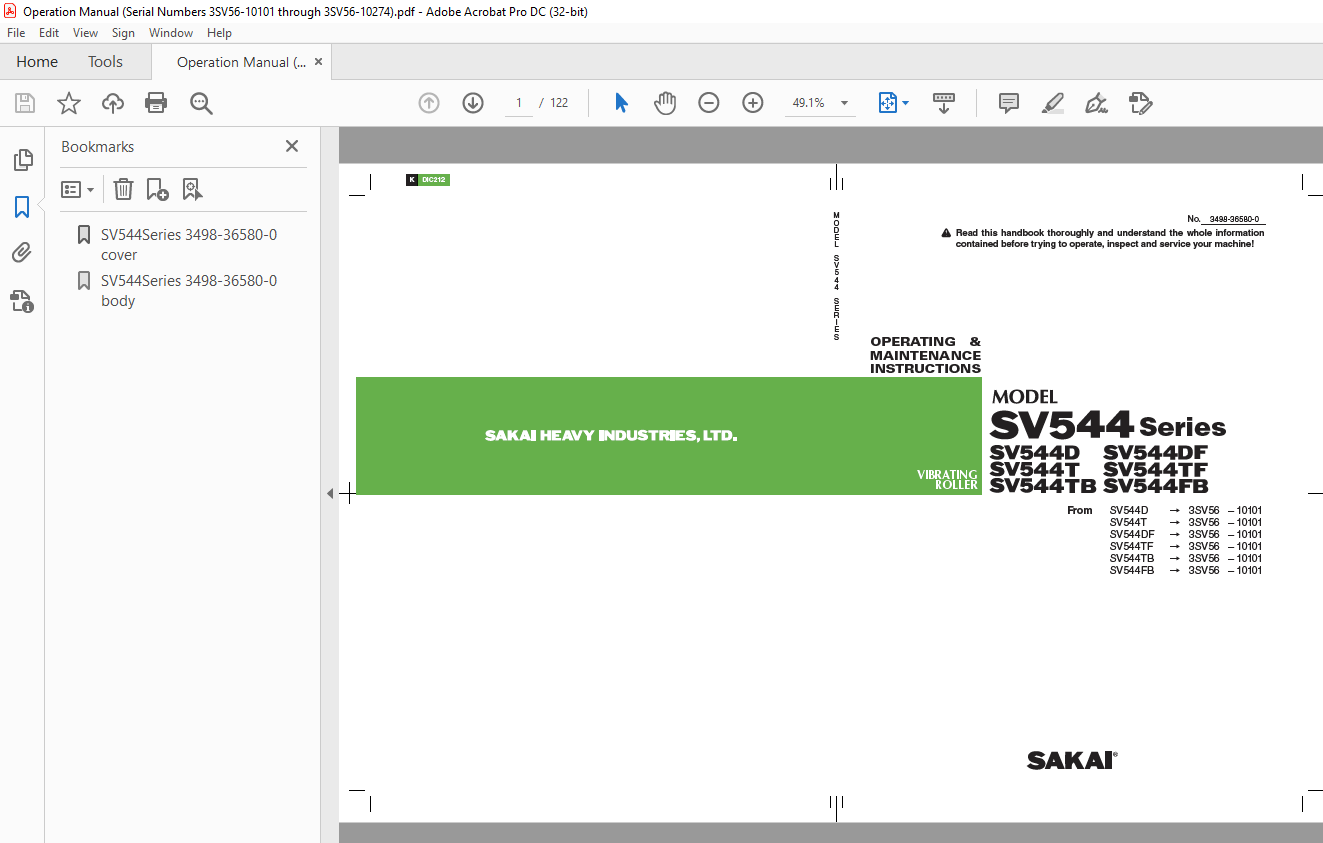The height and width of the screenshot is (843, 1323).
Task: Open zoom level dropdown arrow
Action: 844,103
